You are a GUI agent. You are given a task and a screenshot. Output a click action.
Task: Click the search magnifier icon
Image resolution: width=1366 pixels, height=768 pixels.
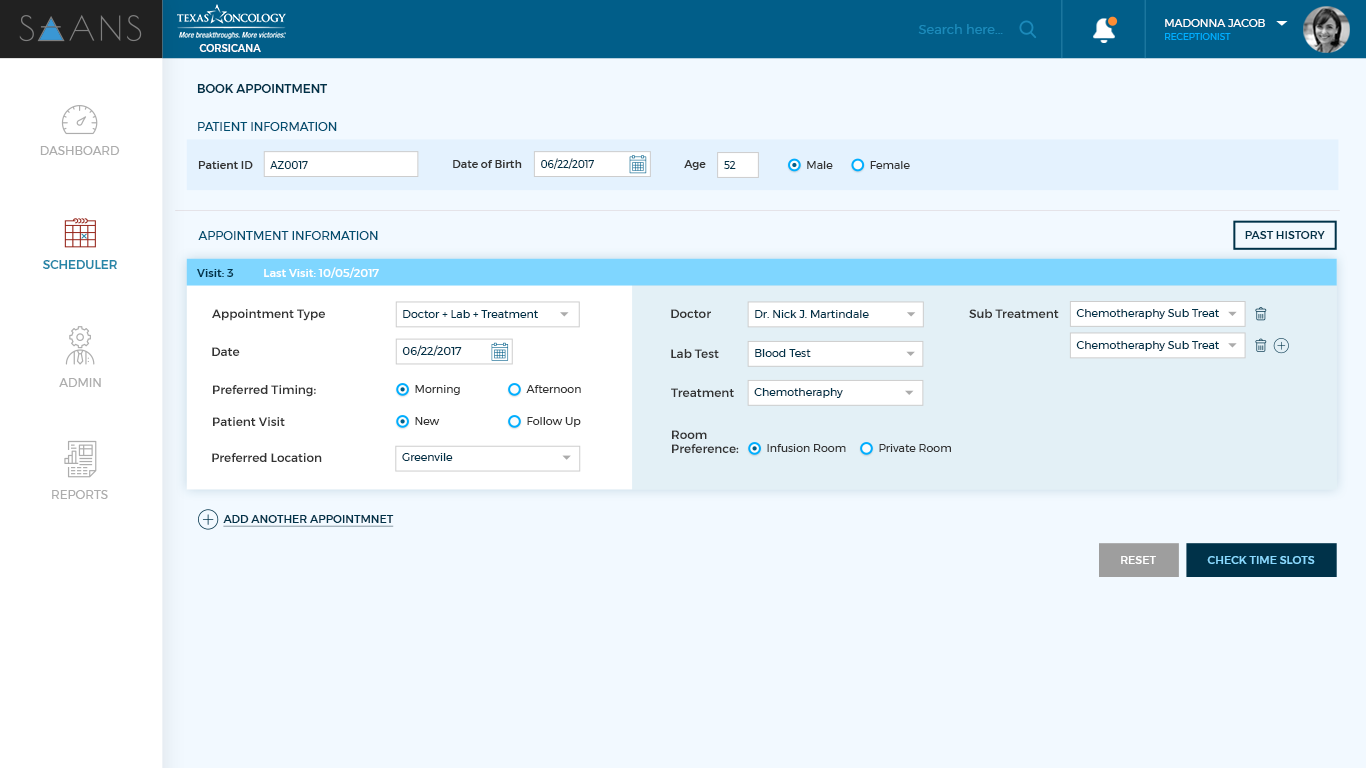click(x=1027, y=29)
